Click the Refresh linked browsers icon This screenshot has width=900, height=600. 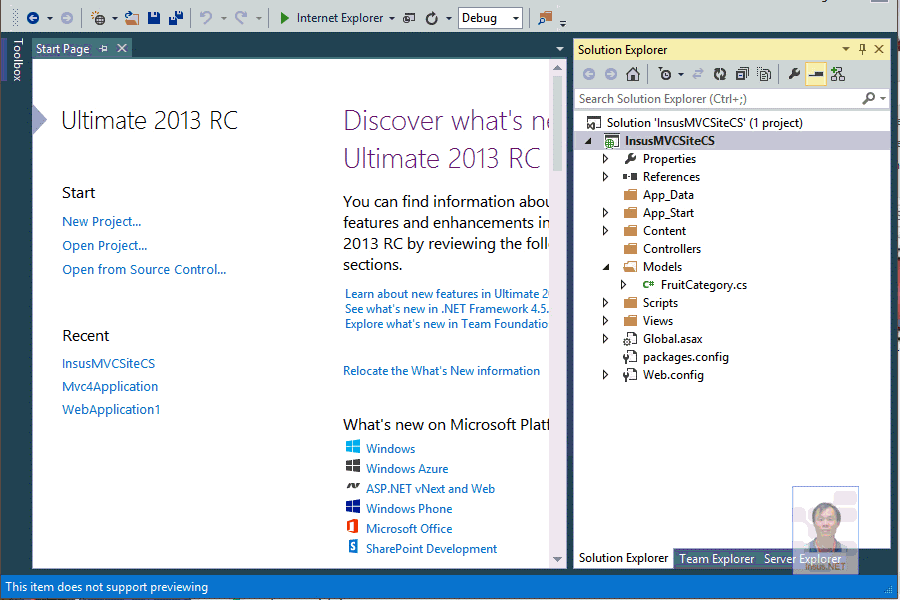(432, 18)
